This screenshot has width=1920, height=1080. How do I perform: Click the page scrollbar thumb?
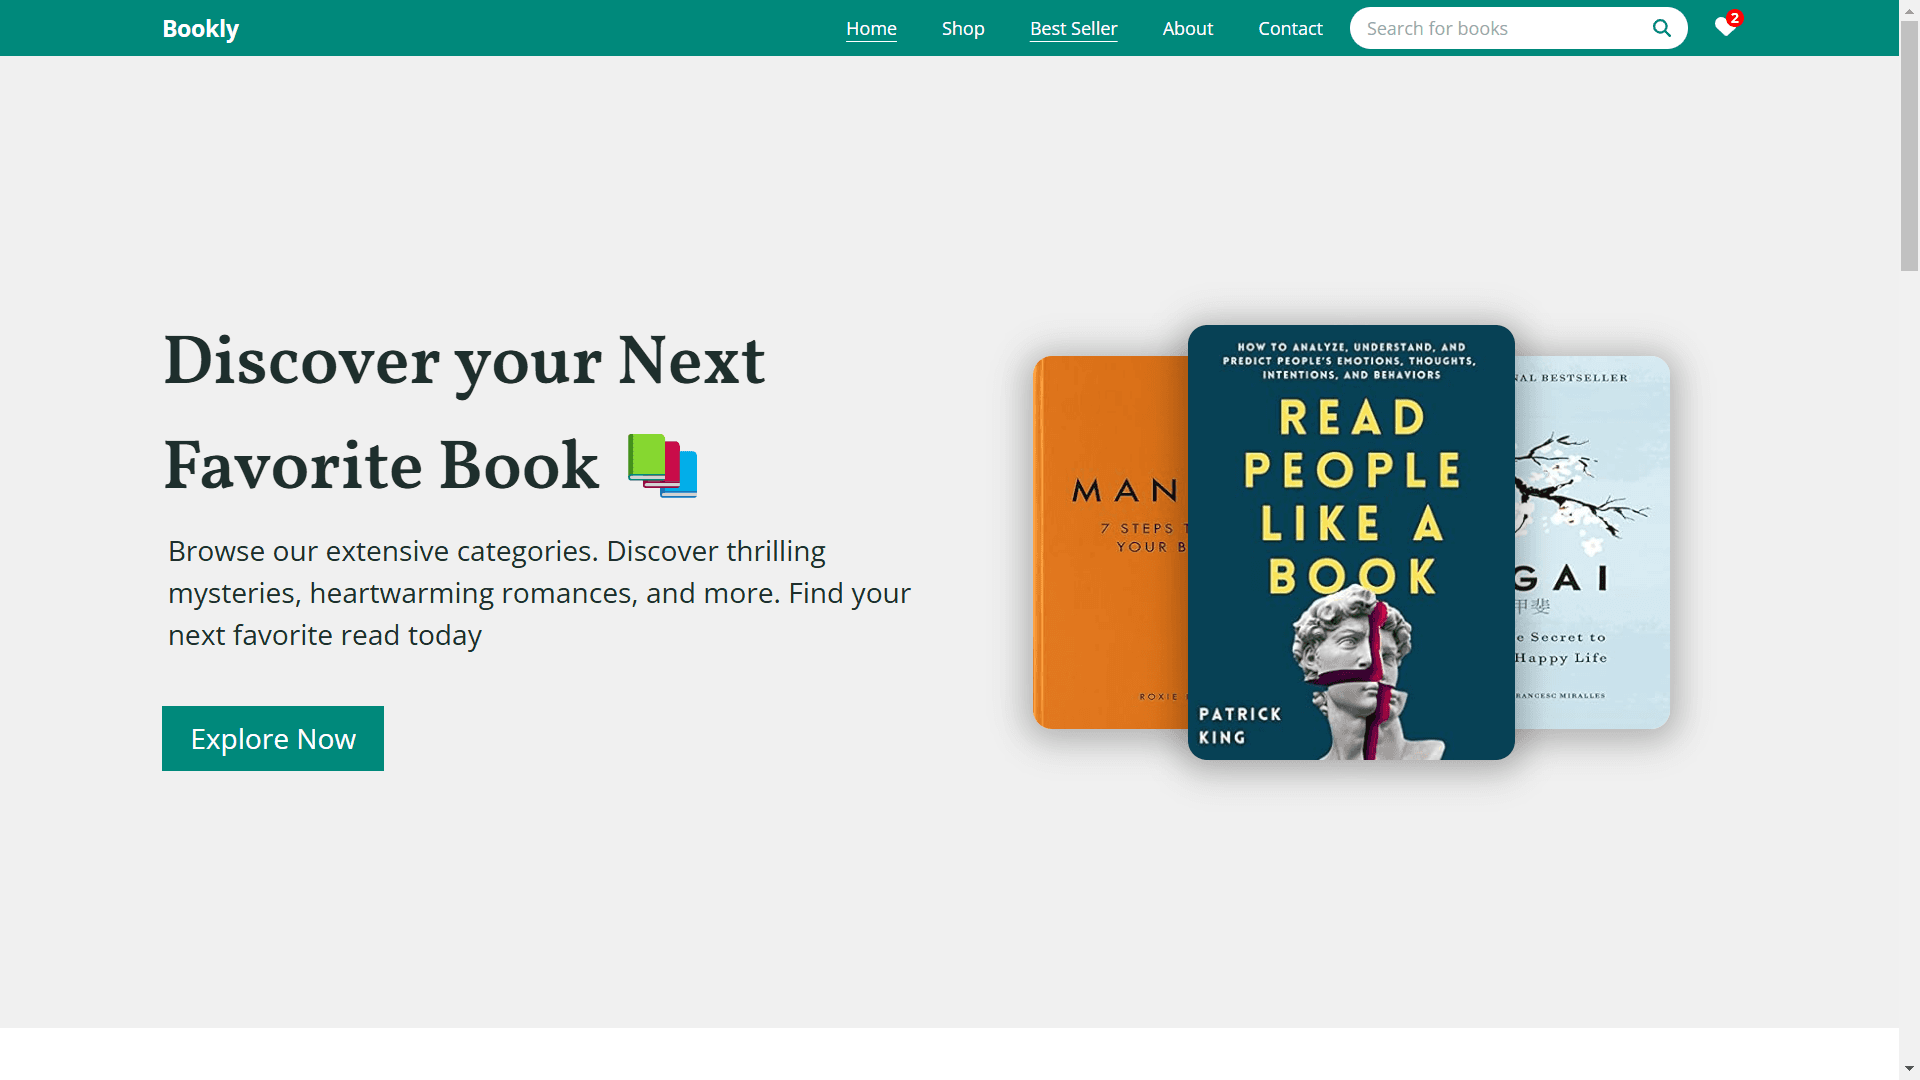[x=1909, y=145]
